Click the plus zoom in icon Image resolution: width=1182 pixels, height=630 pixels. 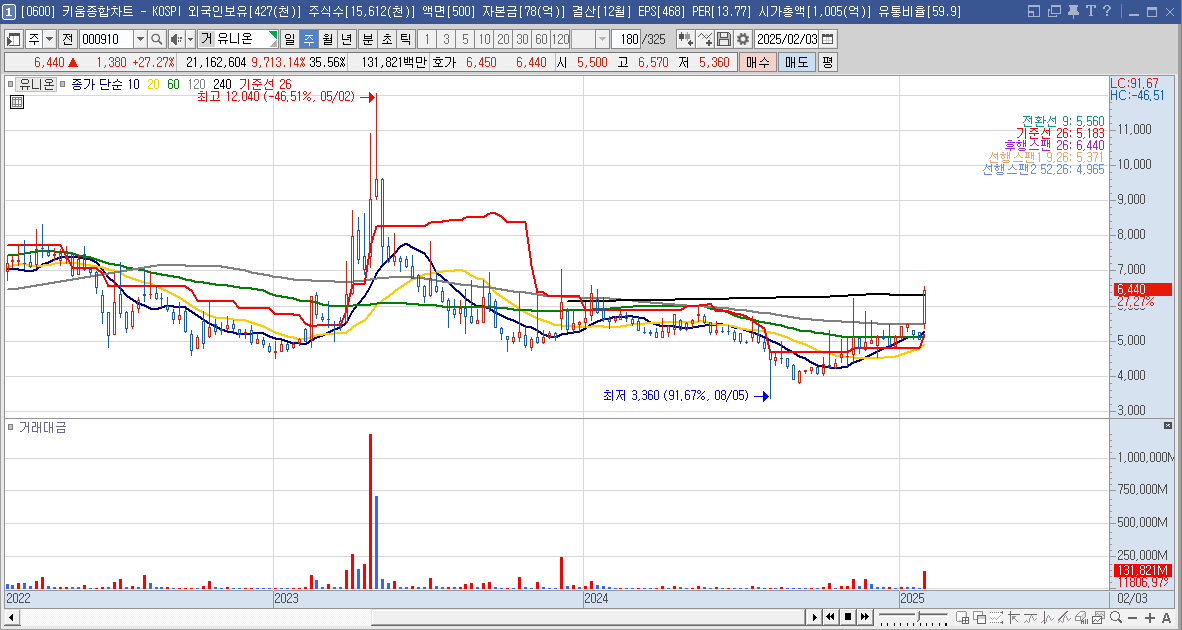(1150, 618)
